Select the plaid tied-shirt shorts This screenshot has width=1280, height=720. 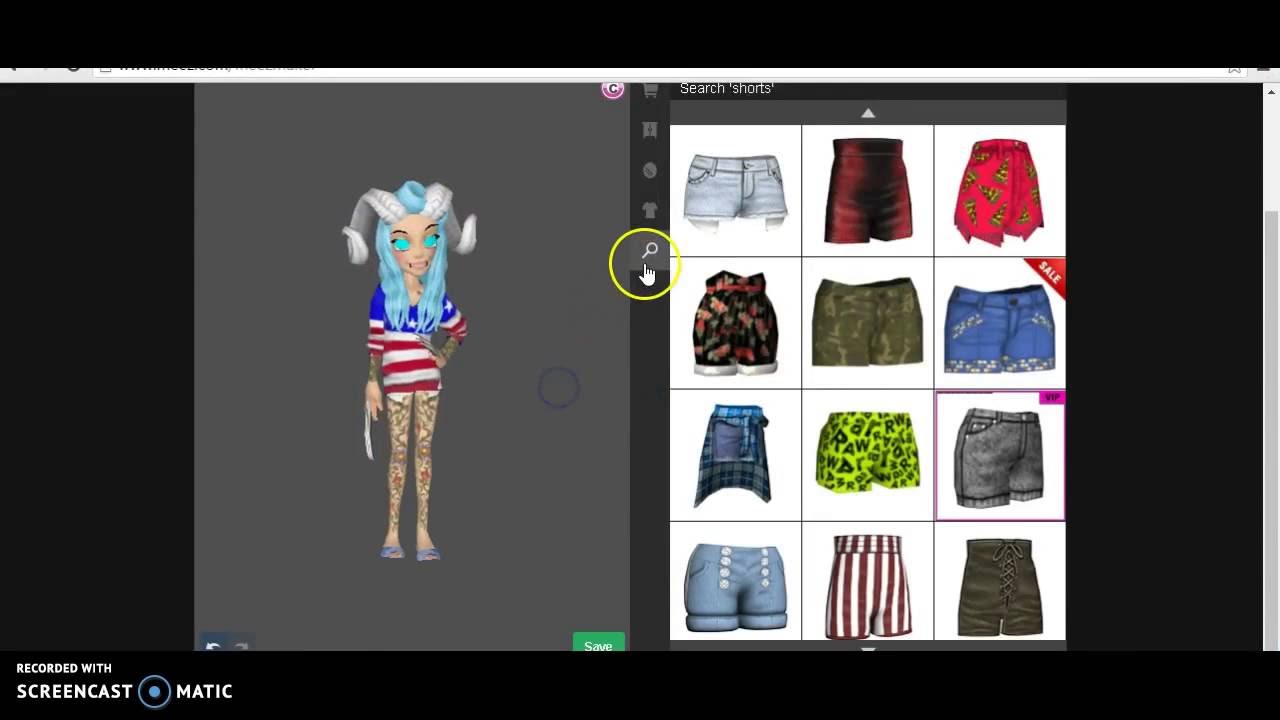735,455
